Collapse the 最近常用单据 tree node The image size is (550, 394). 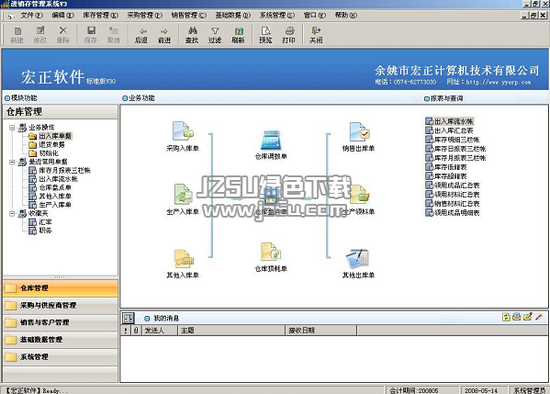[12, 162]
